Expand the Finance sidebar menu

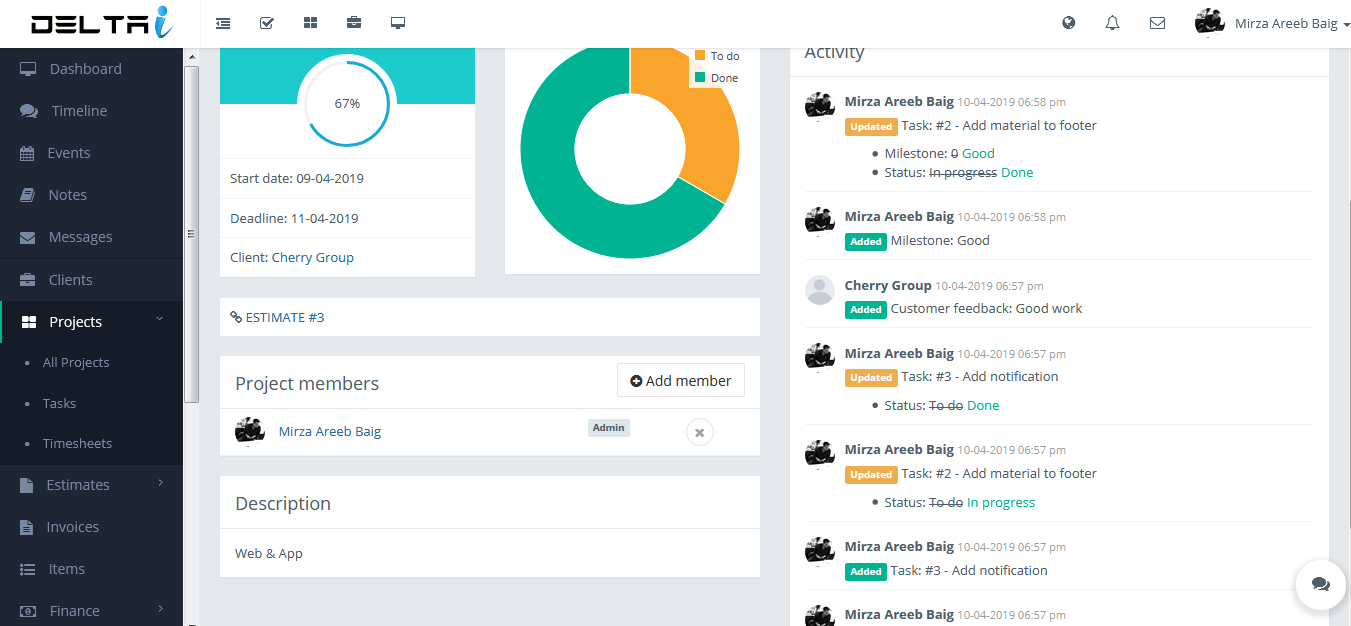click(x=91, y=611)
